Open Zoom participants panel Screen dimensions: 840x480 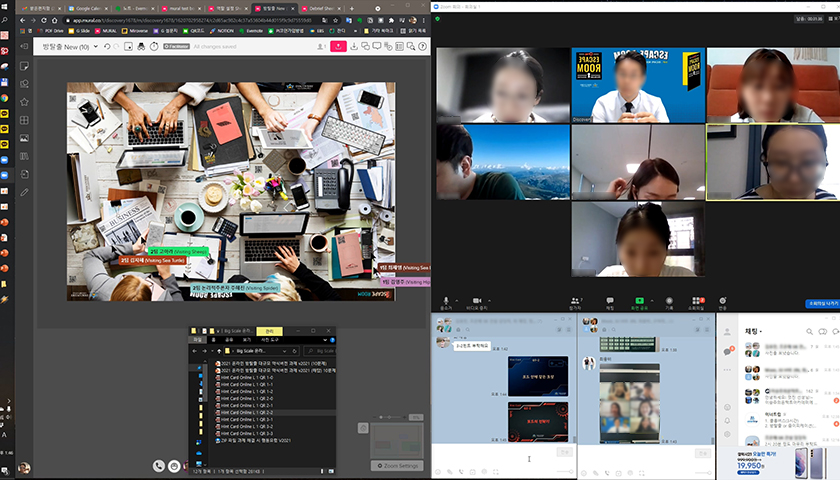point(575,304)
